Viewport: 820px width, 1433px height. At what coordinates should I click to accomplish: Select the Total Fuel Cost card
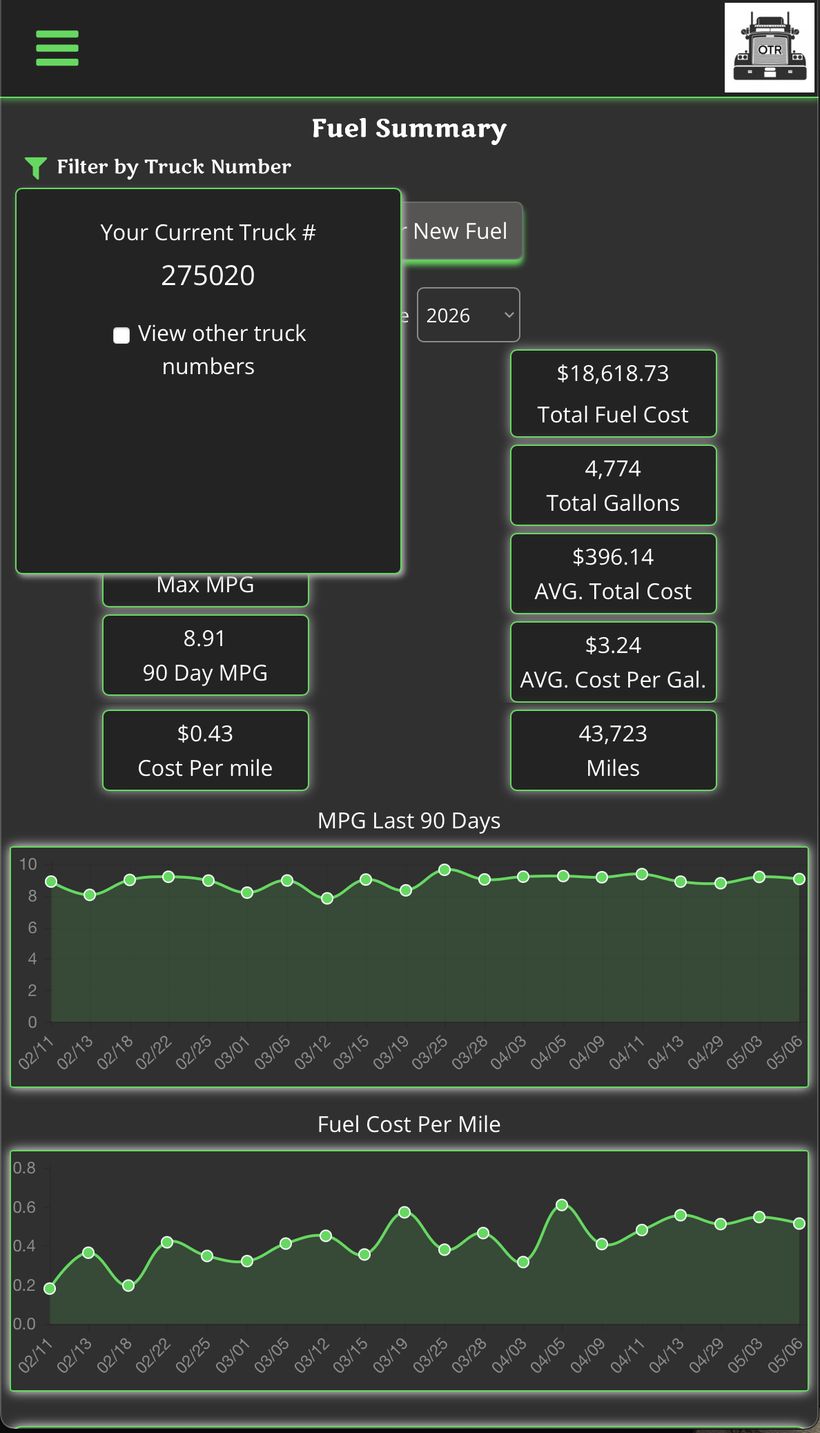click(x=613, y=393)
